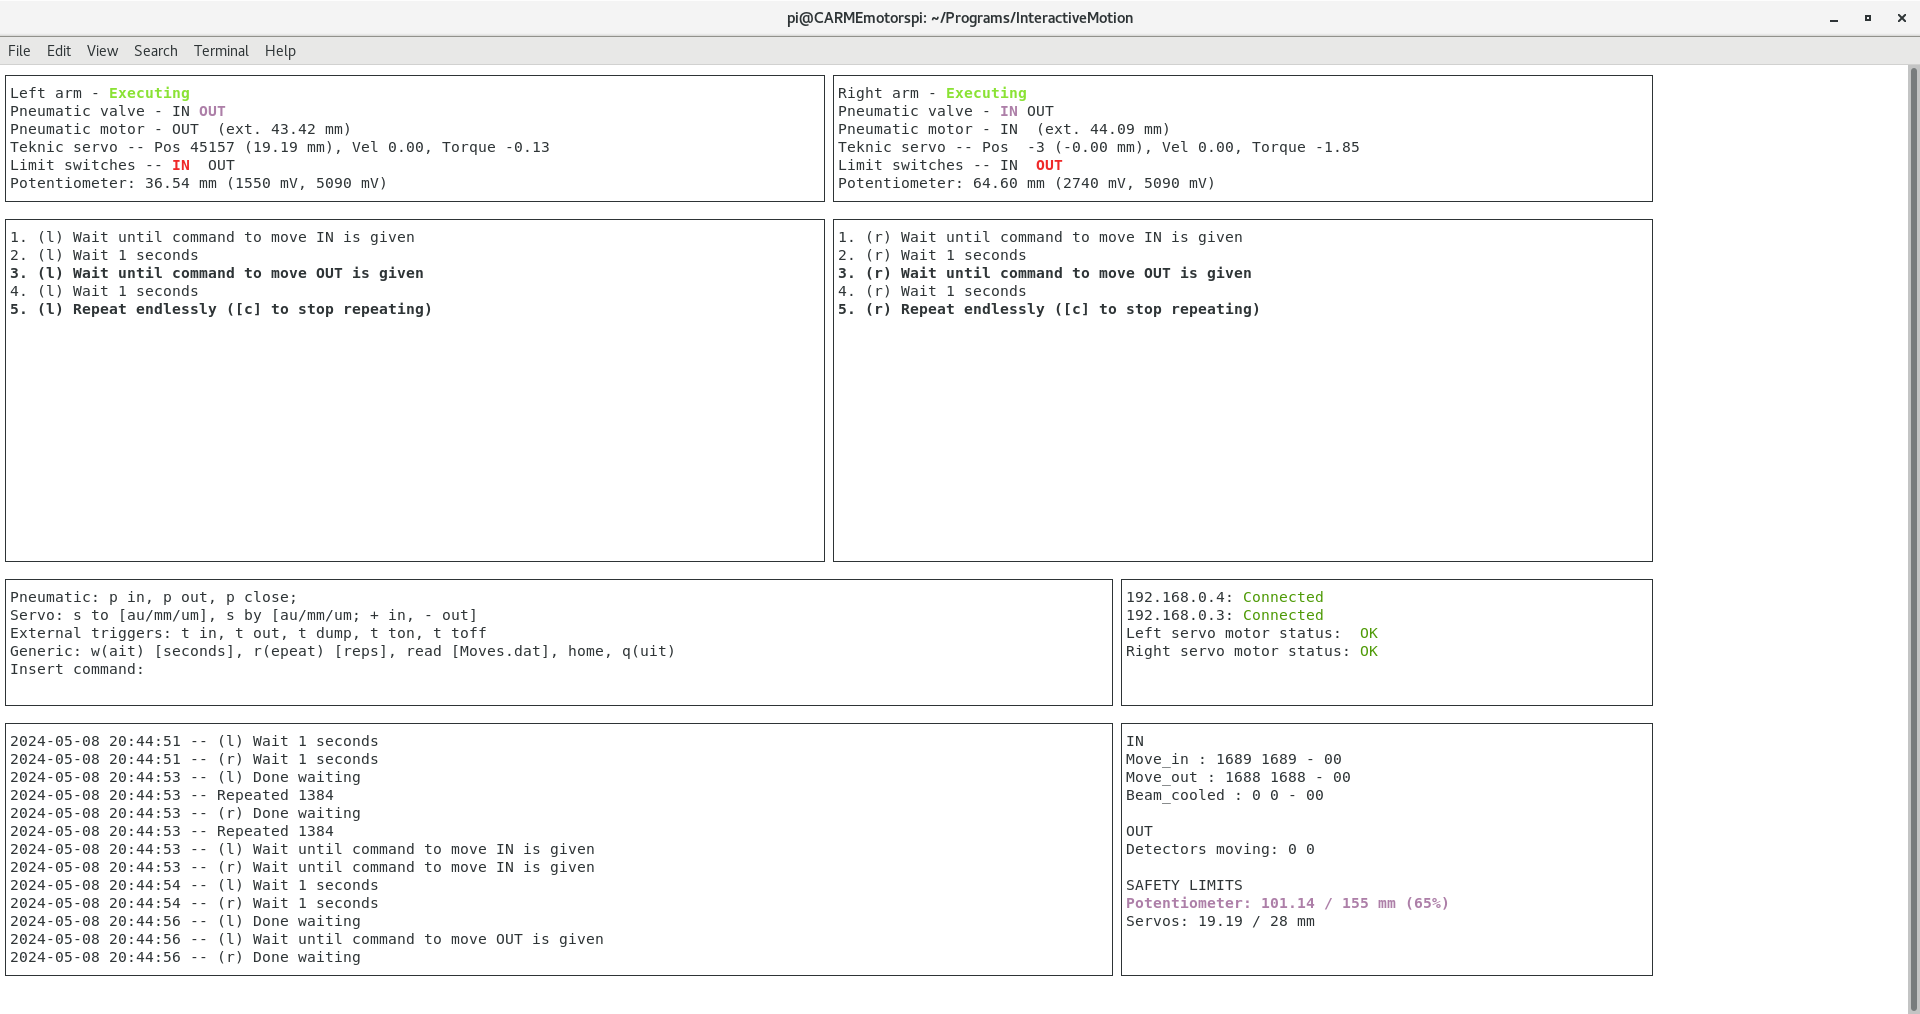Click the red 'OUT' right limit switch indicator

point(1049,166)
